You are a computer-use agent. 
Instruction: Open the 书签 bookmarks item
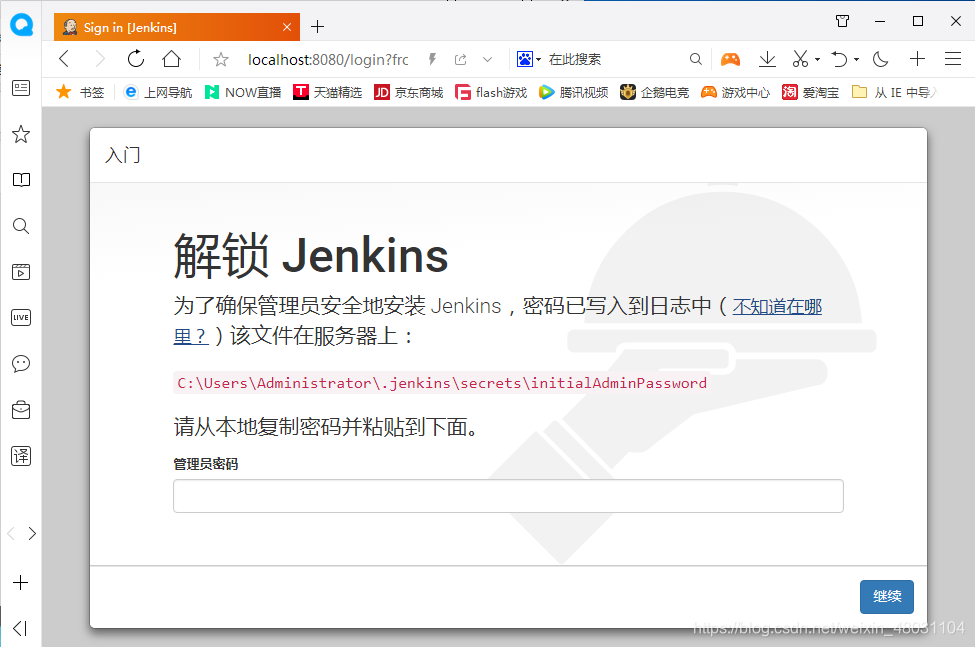(80, 93)
